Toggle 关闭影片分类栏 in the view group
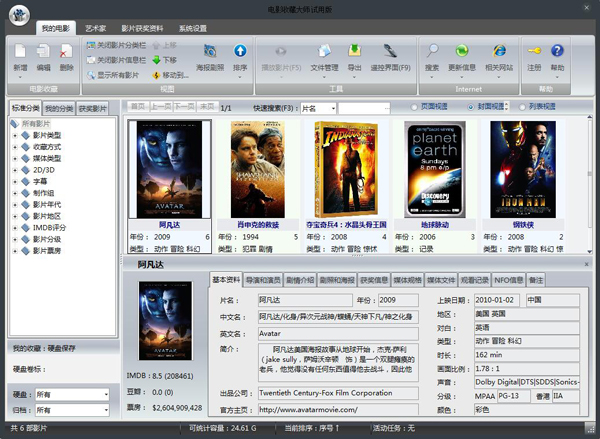The image size is (600, 439). coord(116,45)
